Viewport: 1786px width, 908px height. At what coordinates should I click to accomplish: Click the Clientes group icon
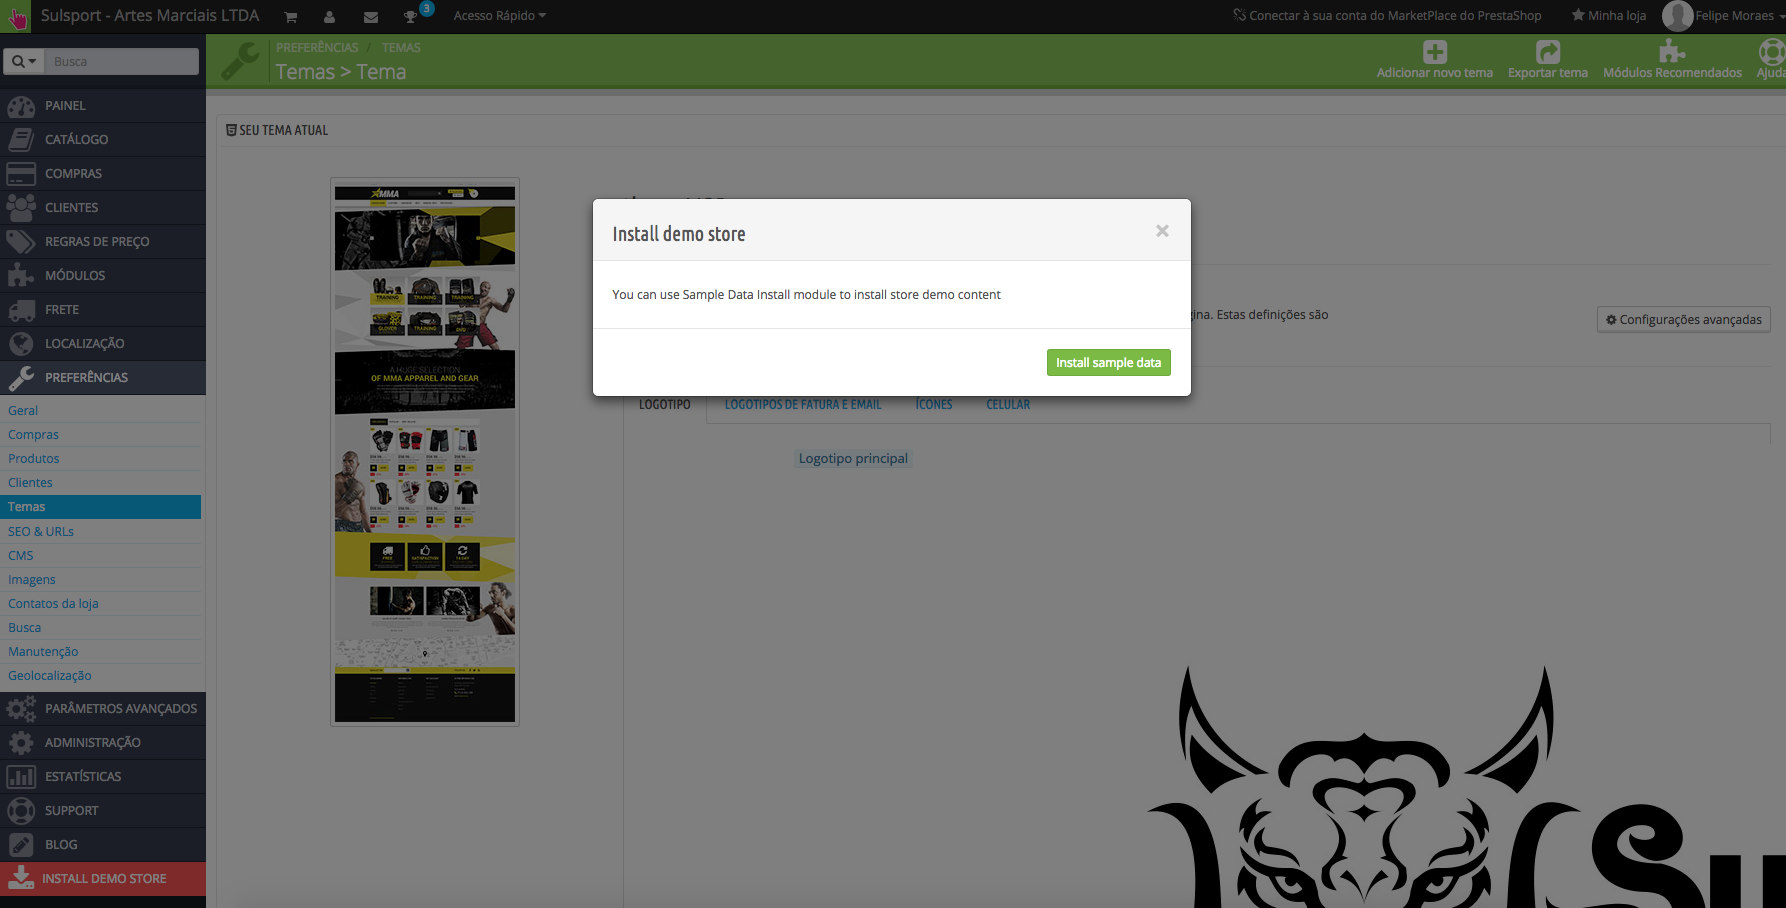pos(21,207)
